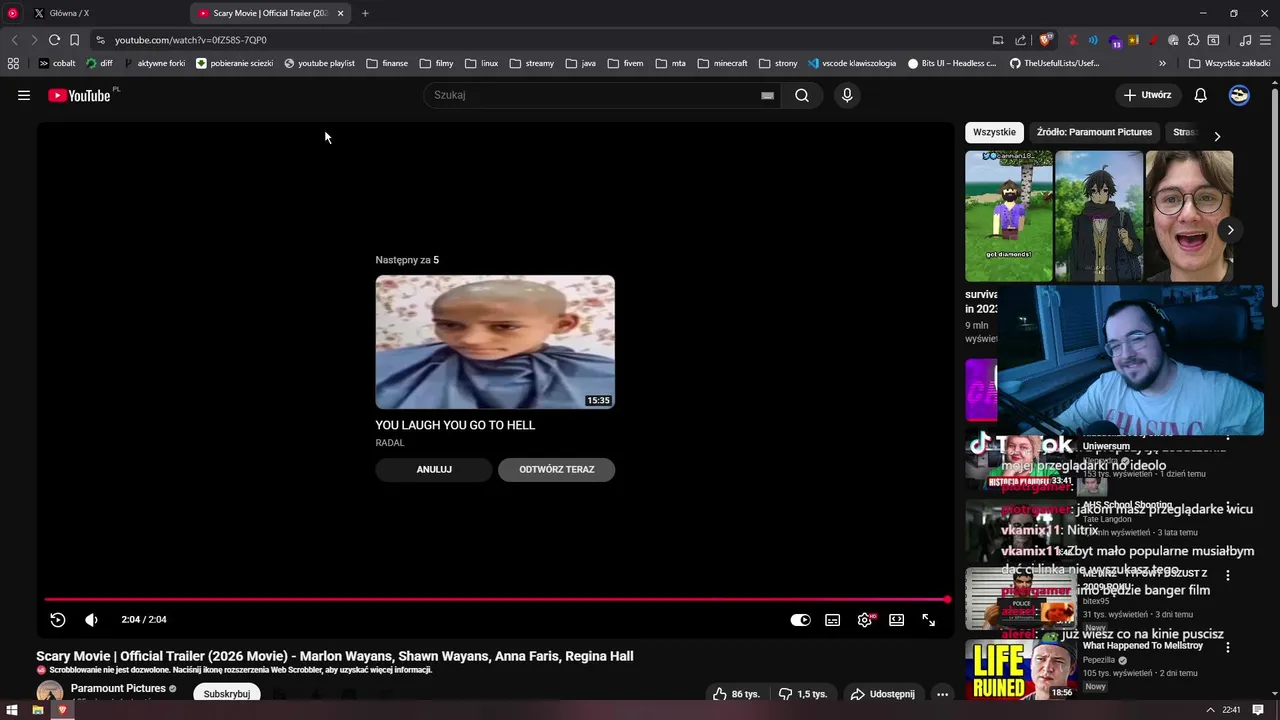
Task: Open the browser main hamburger menu
Action: (x=1265, y=40)
